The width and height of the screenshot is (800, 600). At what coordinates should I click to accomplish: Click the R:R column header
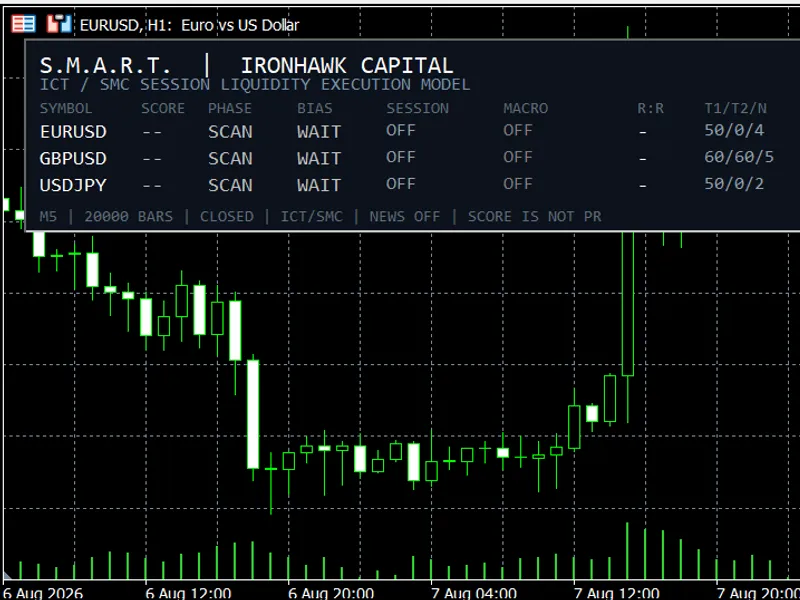(x=651, y=108)
